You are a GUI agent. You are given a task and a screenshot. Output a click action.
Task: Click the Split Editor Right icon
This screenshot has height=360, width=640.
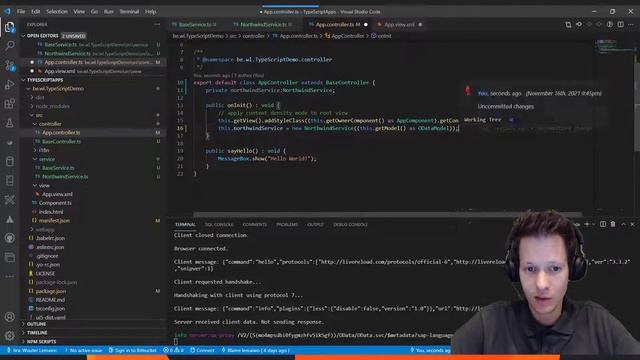(620, 24)
